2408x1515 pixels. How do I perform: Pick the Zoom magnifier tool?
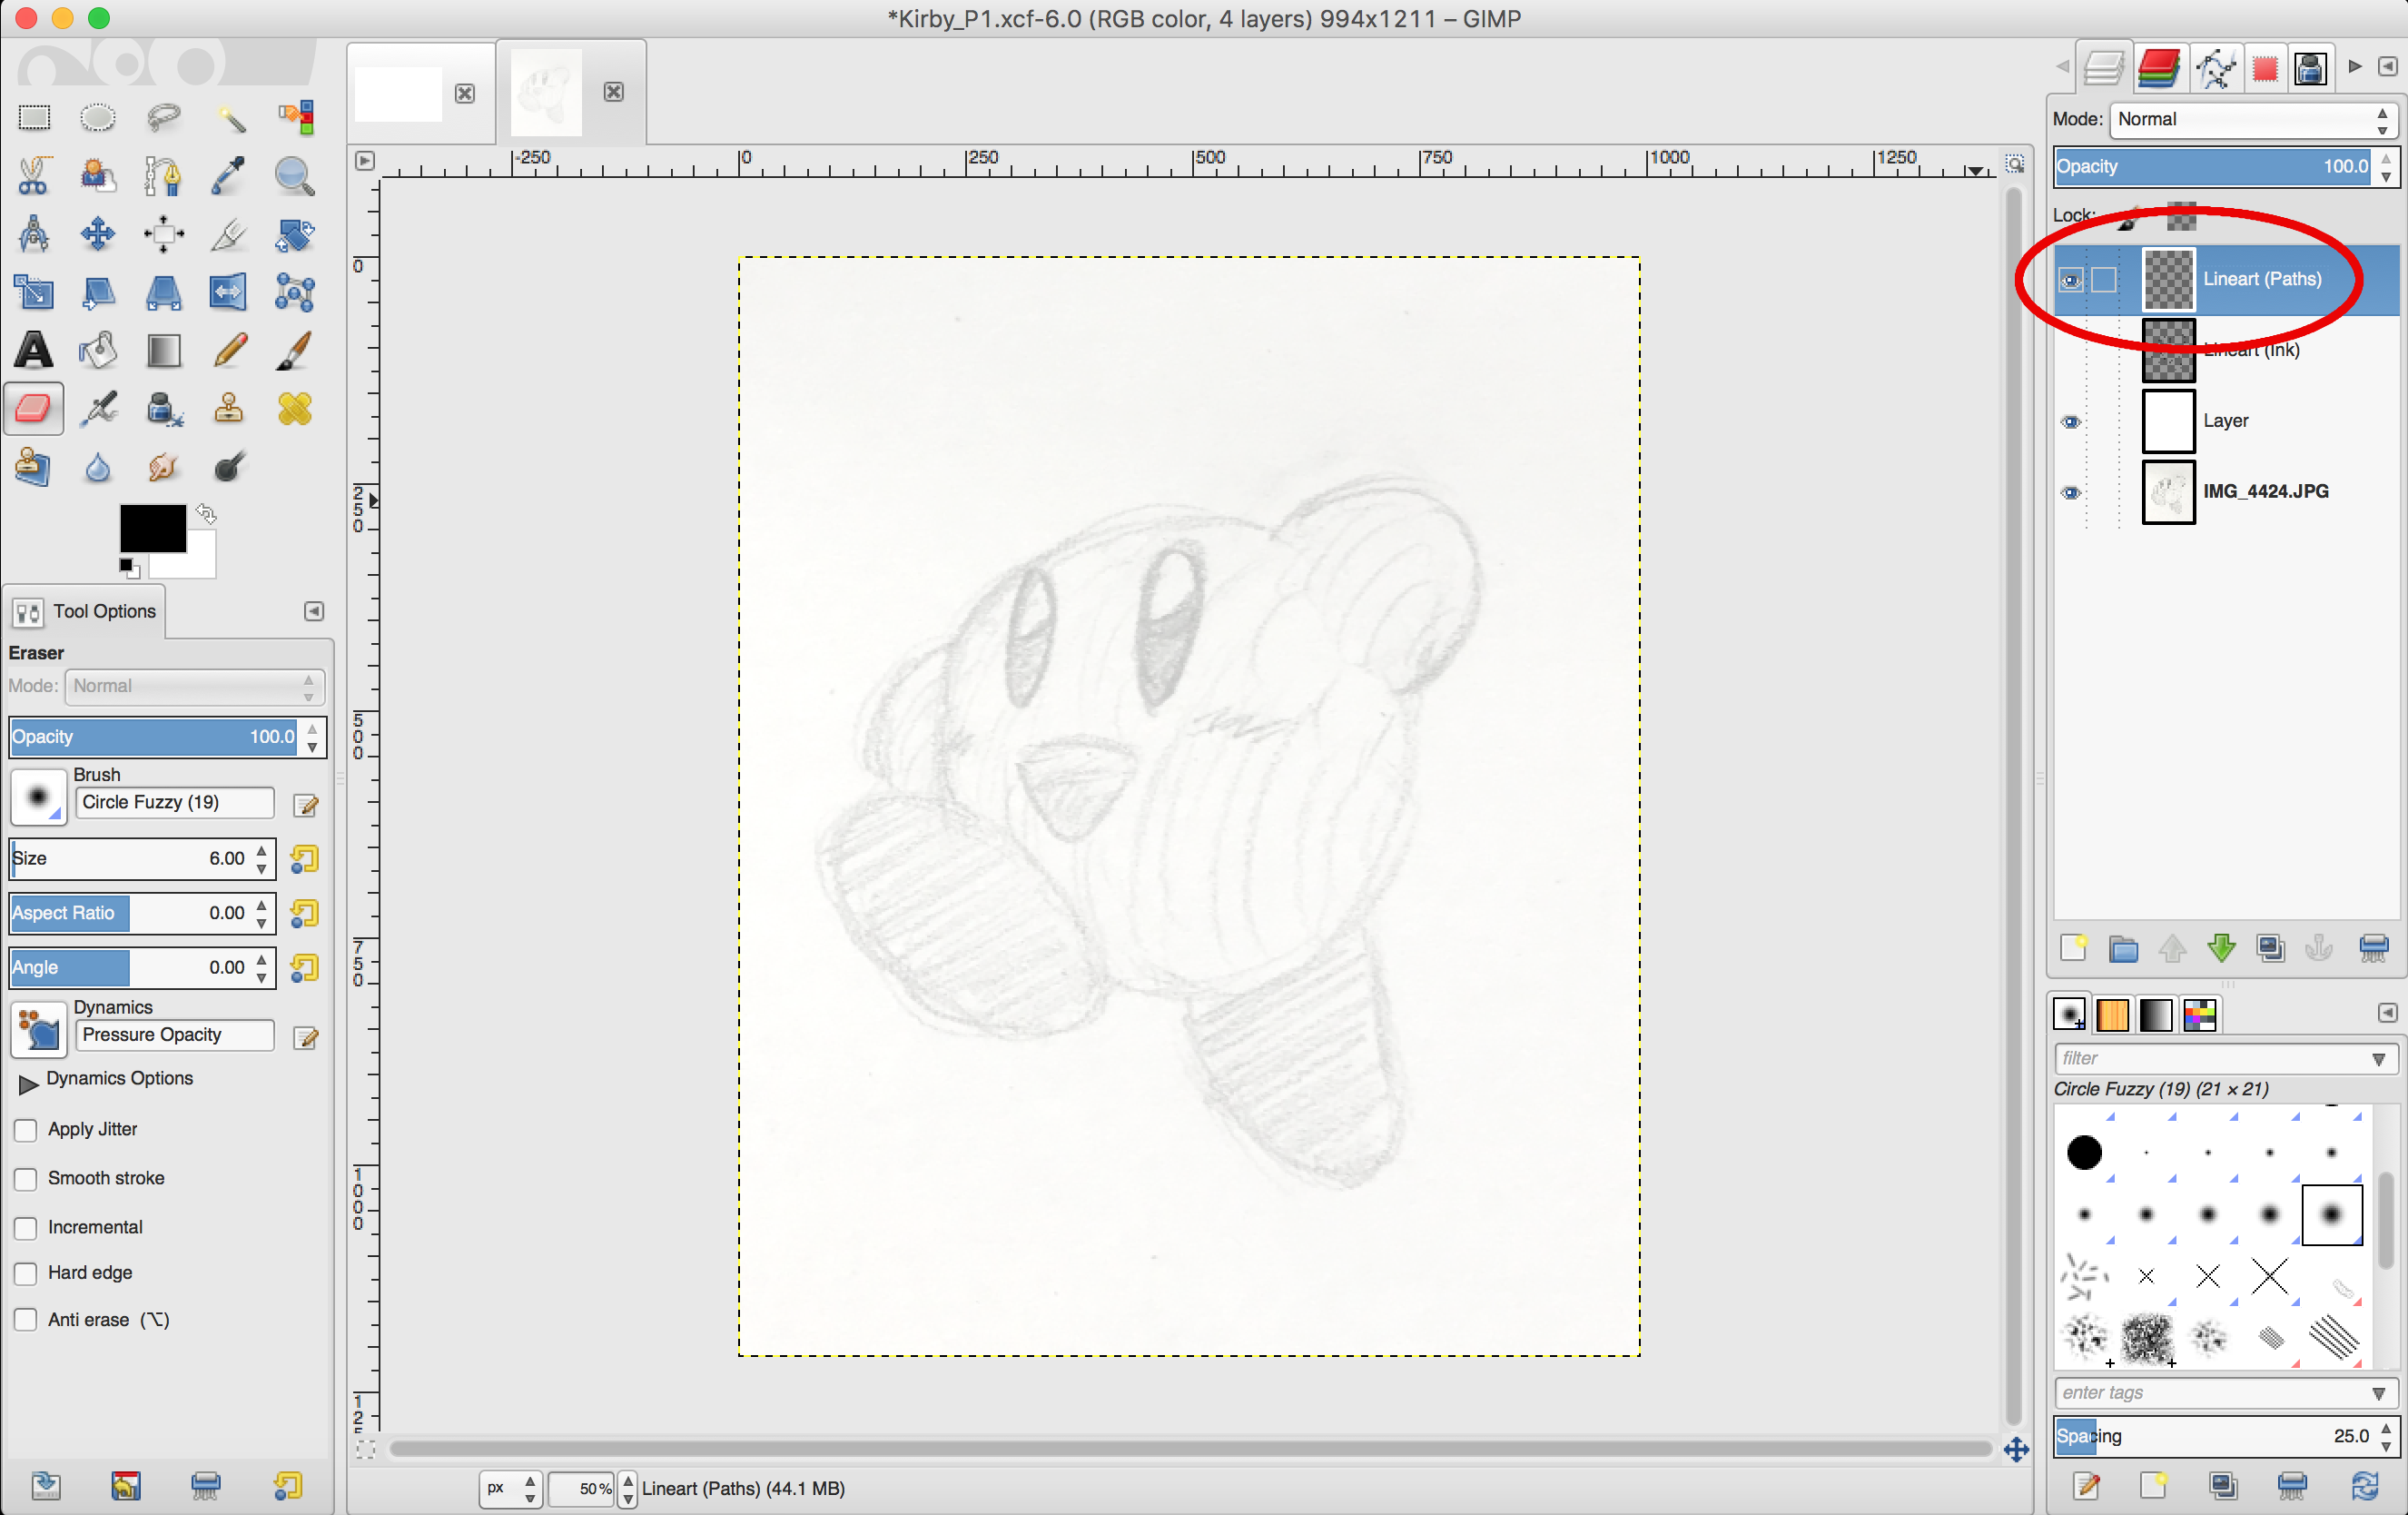coord(294,176)
